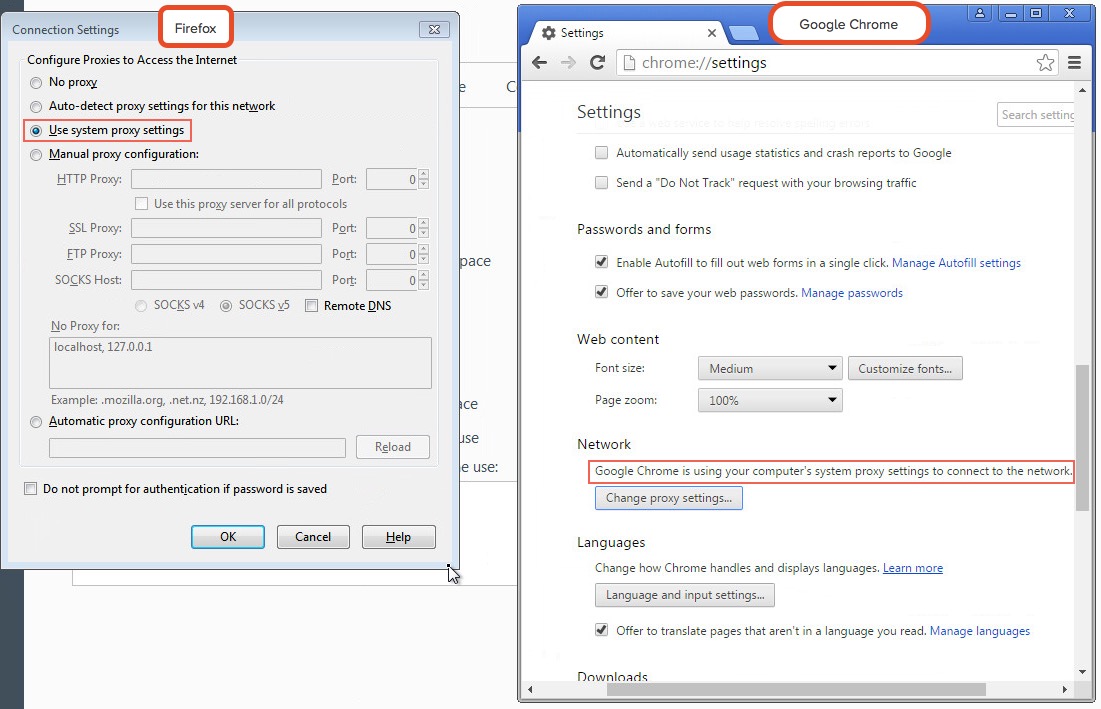Choose Manual proxy configuration option
Screen dimensions: 1101x709
coord(37,155)
